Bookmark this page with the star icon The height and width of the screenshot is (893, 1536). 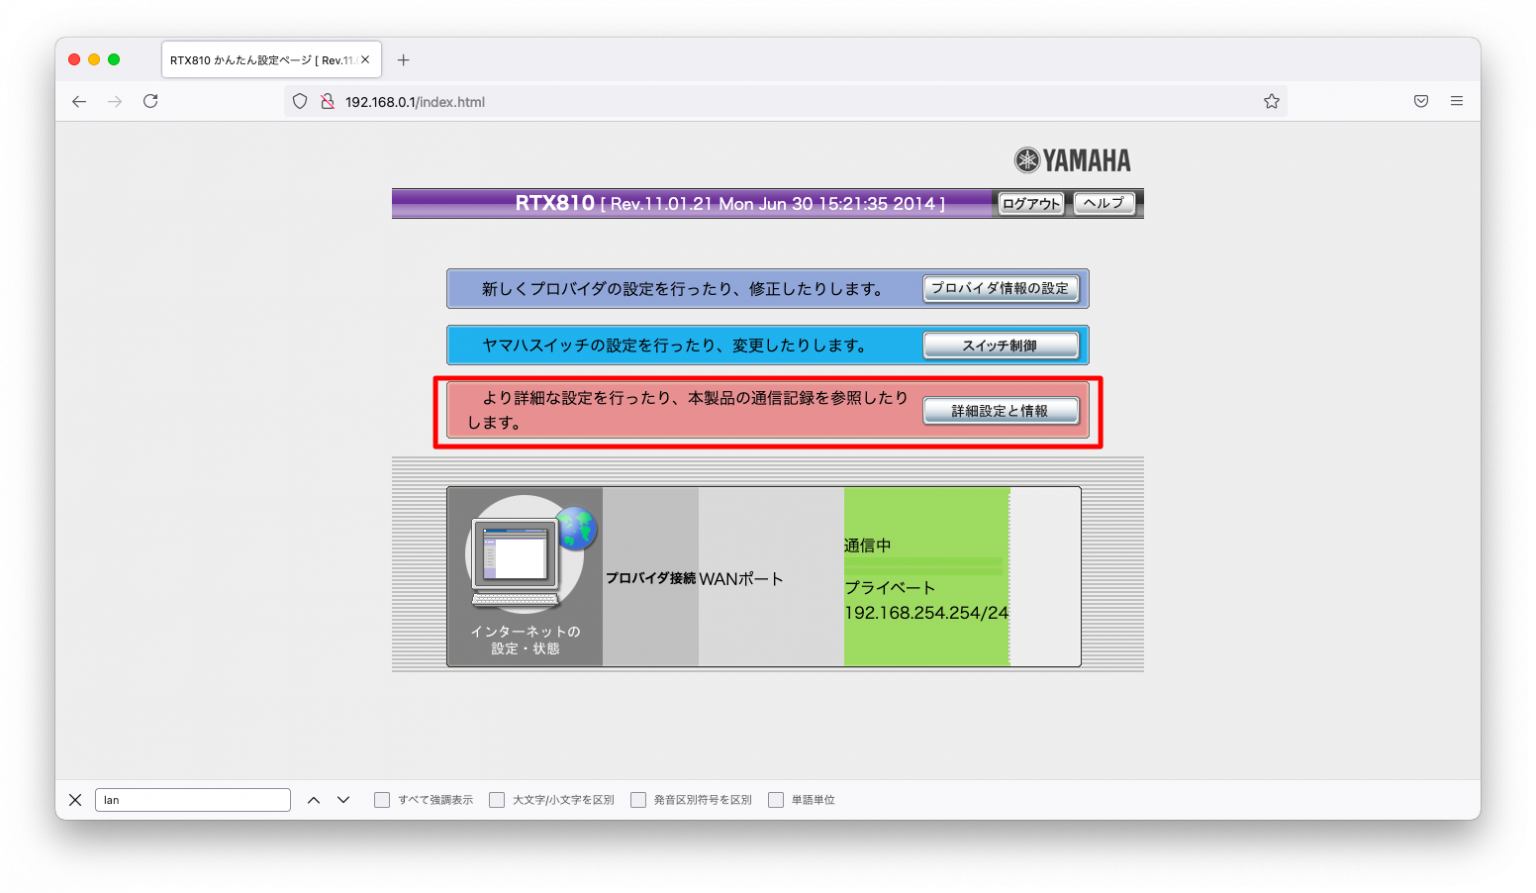(1271, 101)
